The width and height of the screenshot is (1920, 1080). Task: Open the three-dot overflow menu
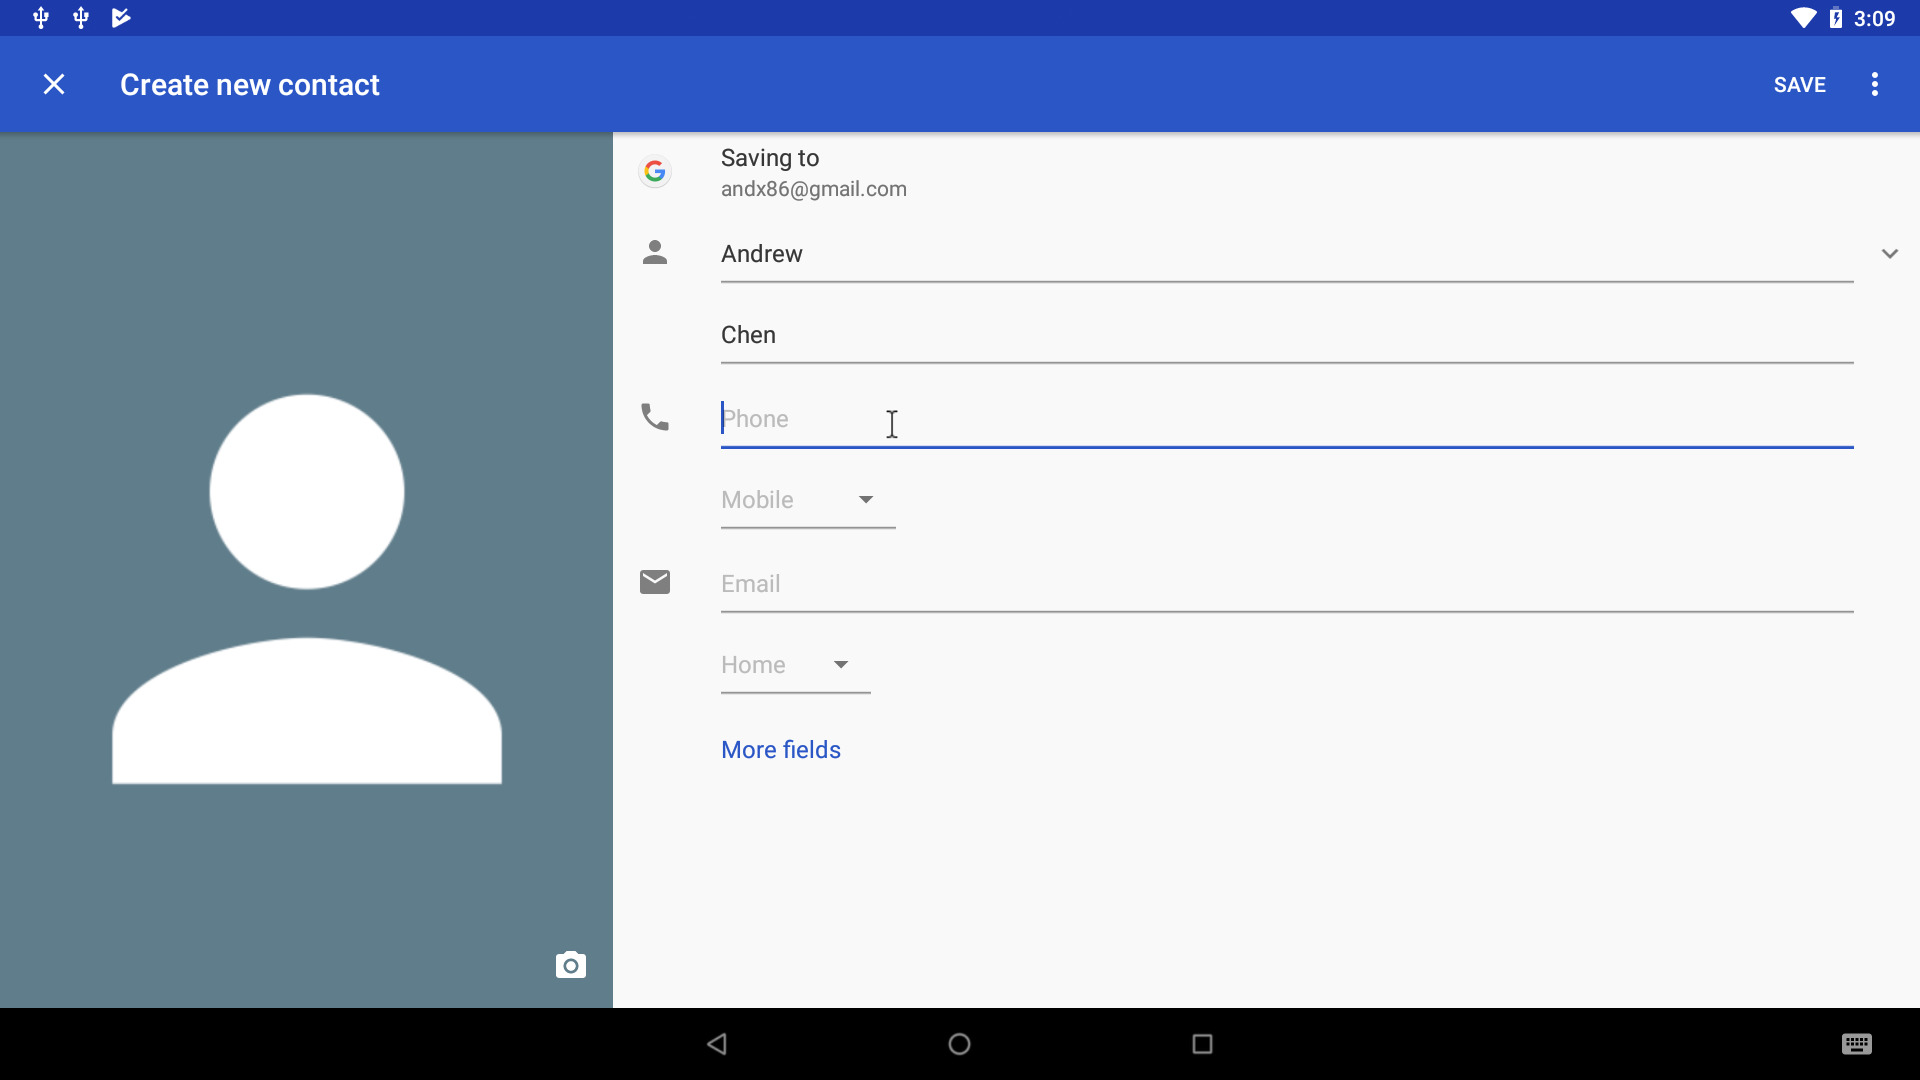[x=1875, y=85]
